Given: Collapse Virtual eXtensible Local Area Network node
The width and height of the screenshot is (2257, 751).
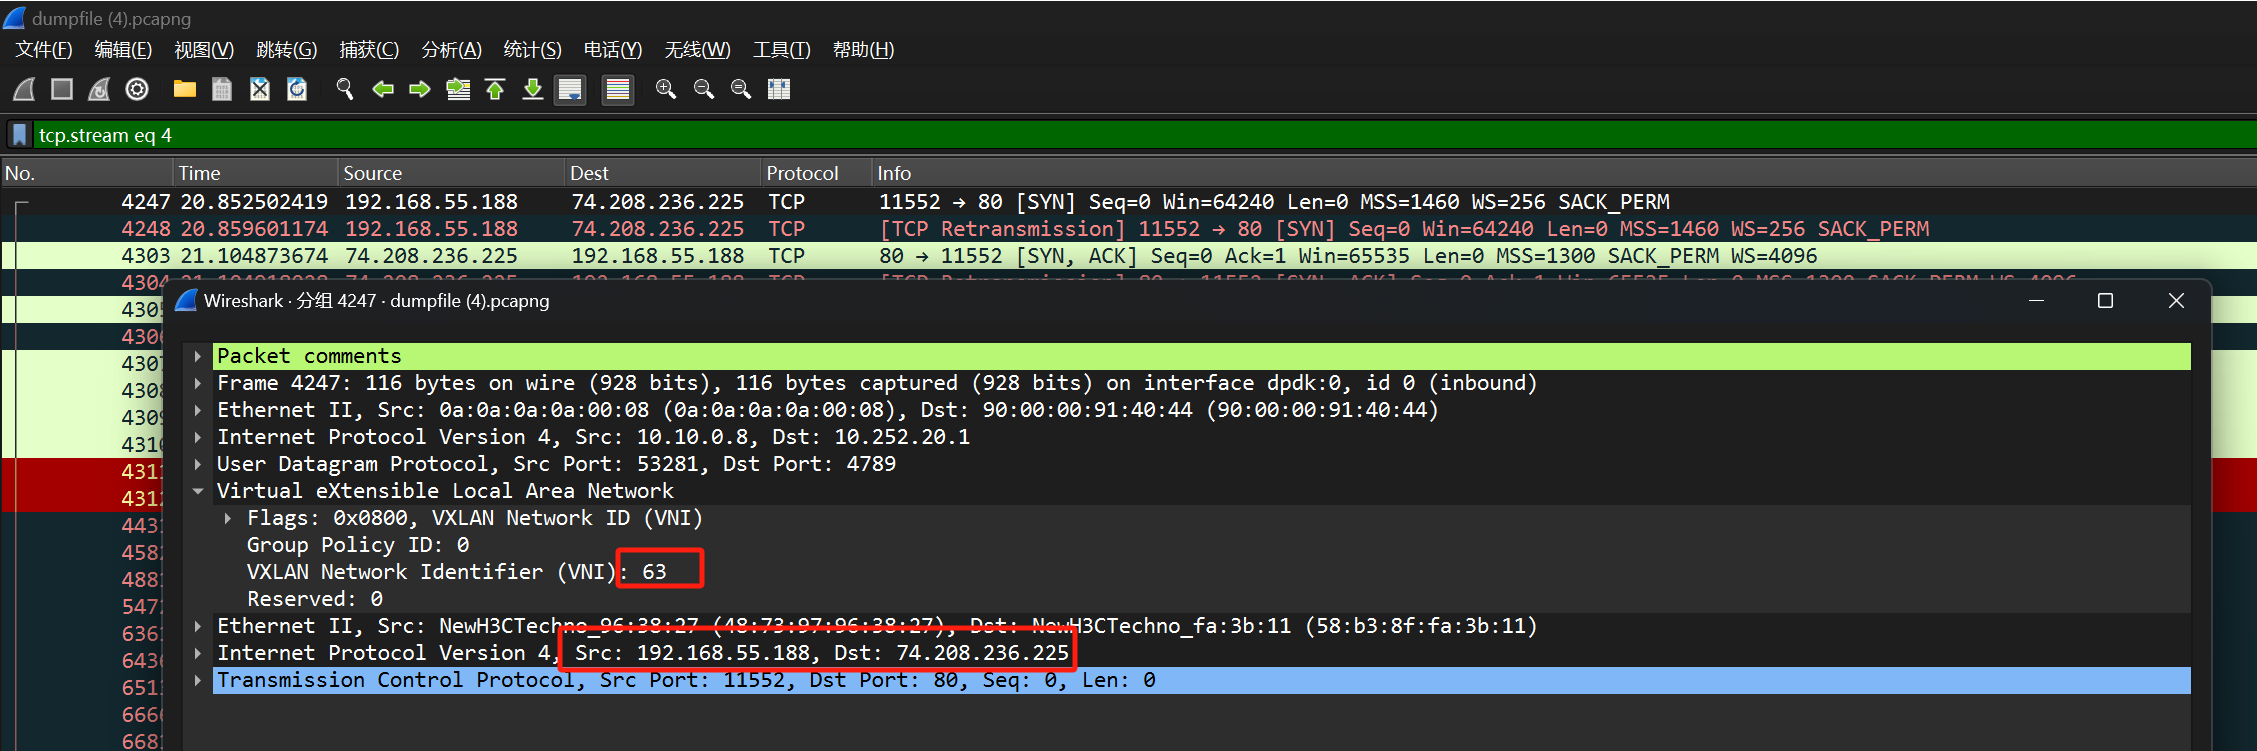Looking at the screenshot, I should click(x=198, y=491).
